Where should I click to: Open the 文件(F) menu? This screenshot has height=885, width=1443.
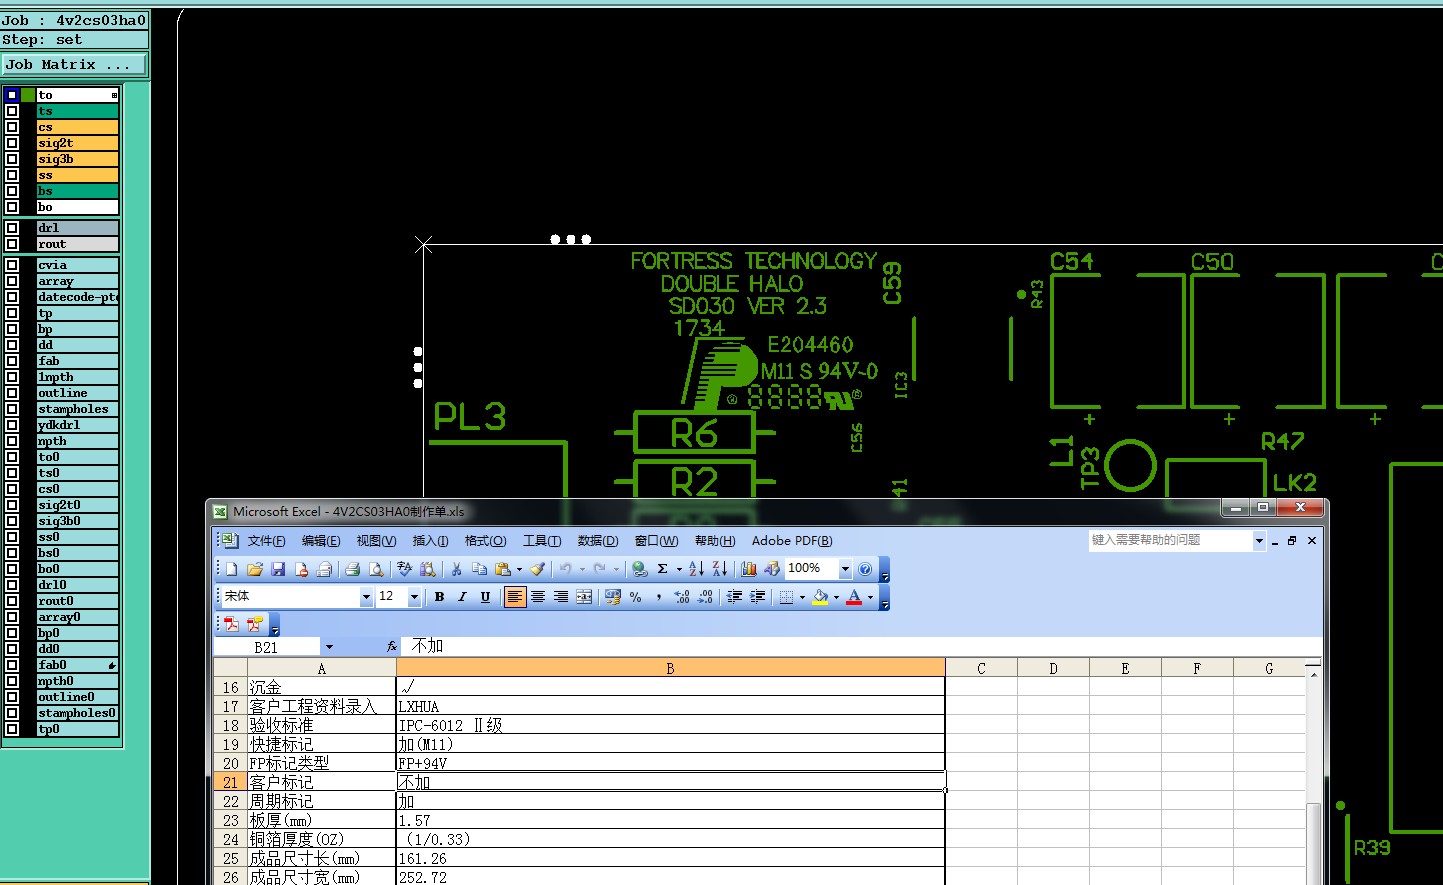click(266, 541)
